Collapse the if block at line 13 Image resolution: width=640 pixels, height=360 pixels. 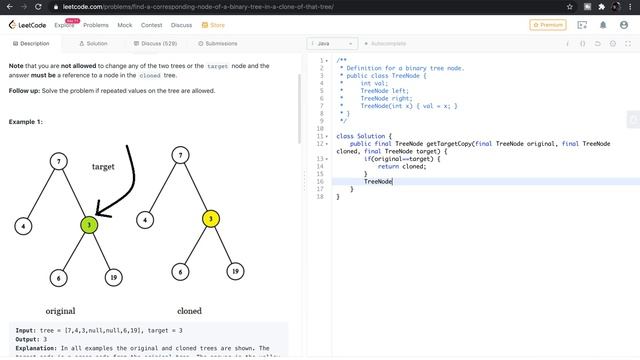click(x=327, y=159)
